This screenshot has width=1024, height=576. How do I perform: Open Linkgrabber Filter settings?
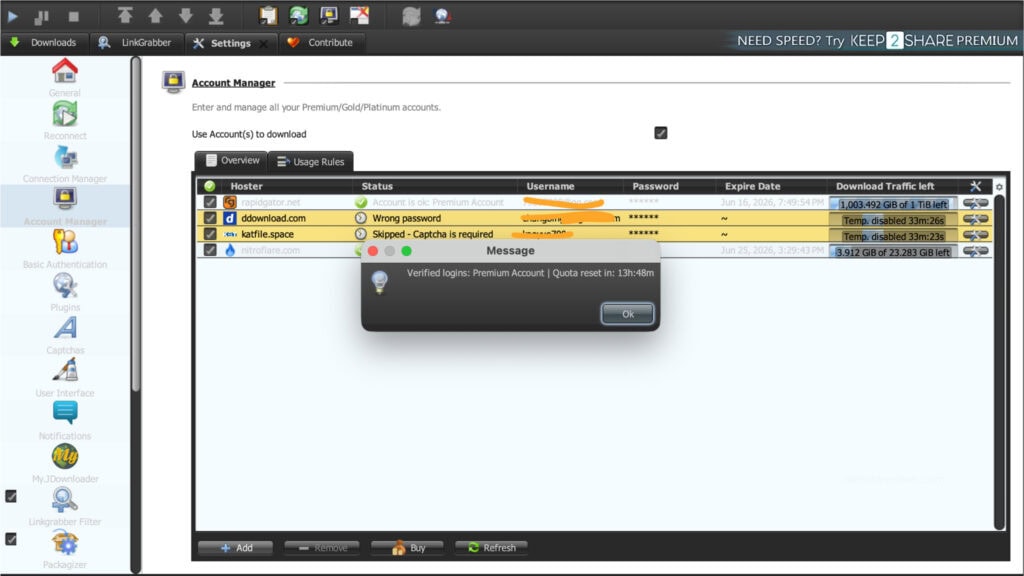pyautogui.click(x=65, y=507)
